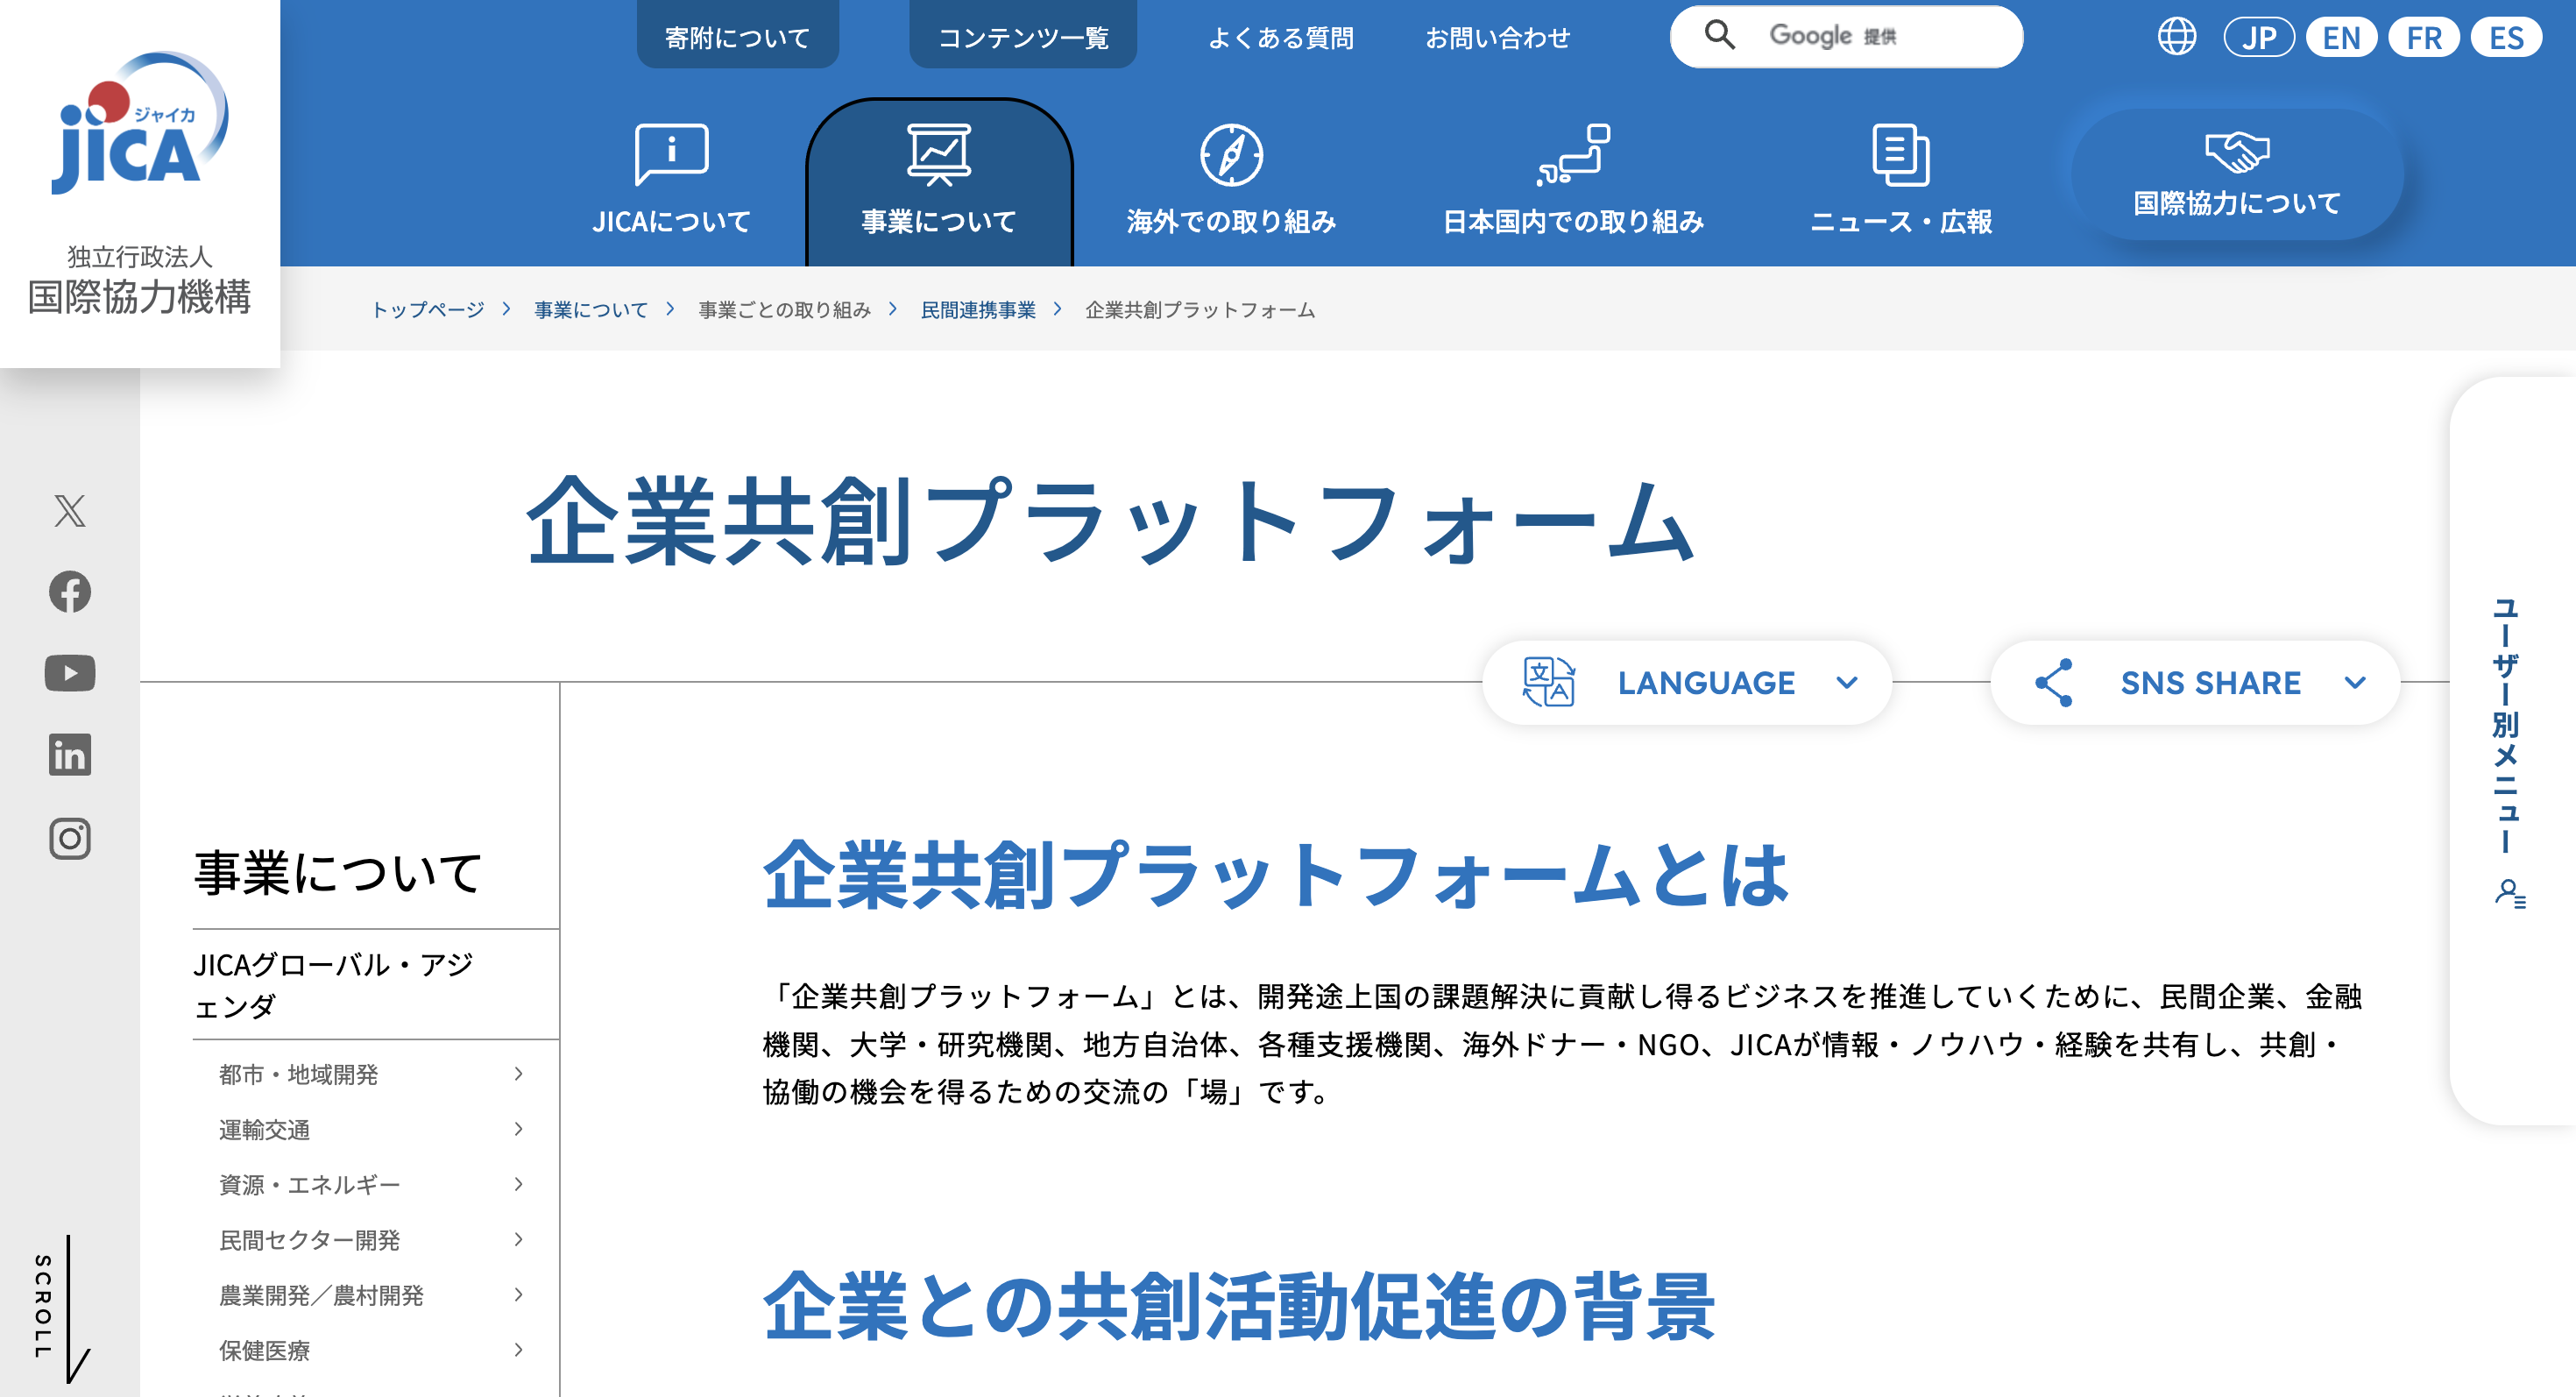Click the globe language icon
Viewport: 2576px width, 1397px height.
tap(2176, 37)
